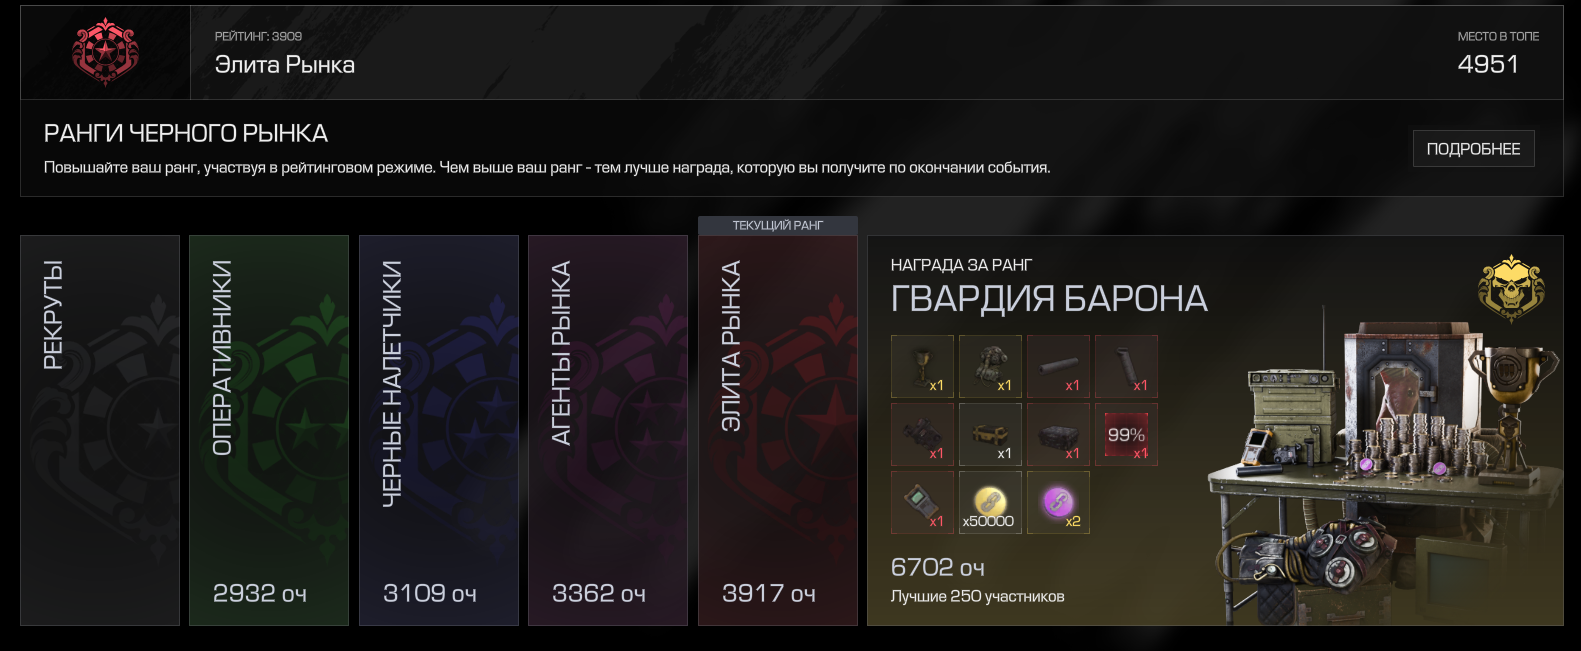Click the angled grip reward item
The image size is (1581, 651).
pyautogui.click(x=1126, y=367)
